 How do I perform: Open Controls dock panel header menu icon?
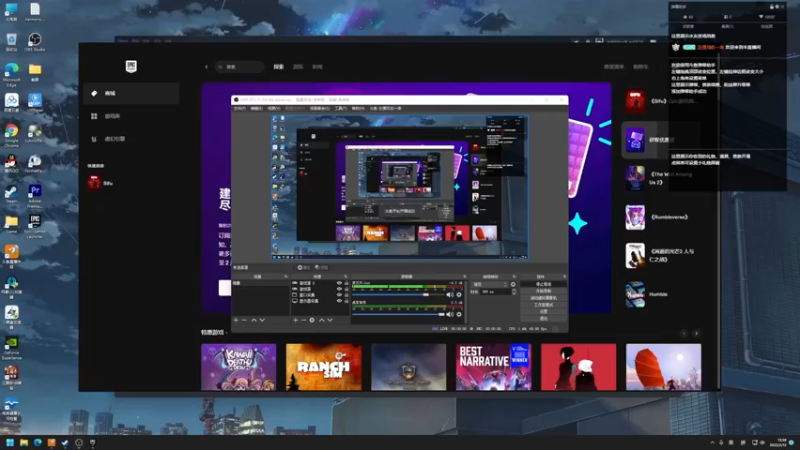(x=564, y=277)
